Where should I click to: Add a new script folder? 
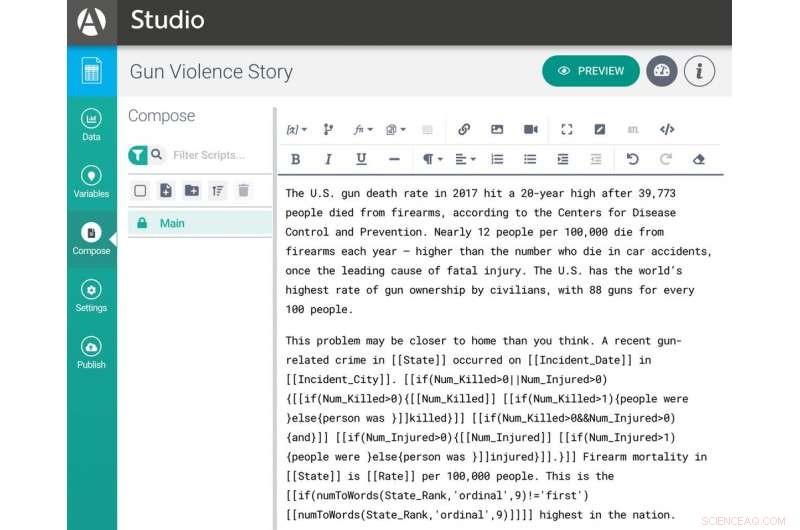pyautogui.click(x=192, y=190)
